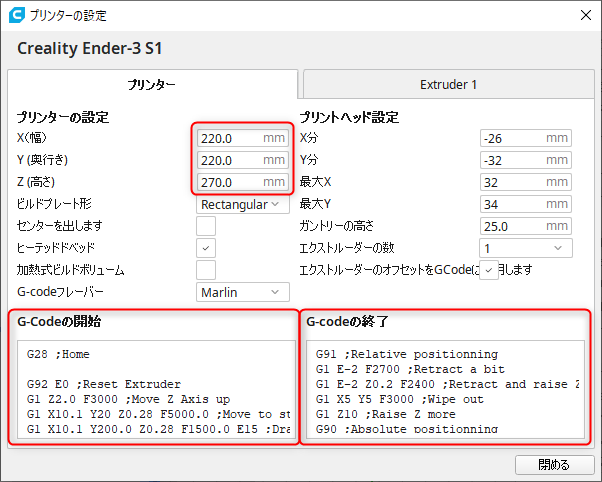Click inside the G-Codeの開始 text area
Image resolution: width=602 pixels, height=482 pixels.
(157, 389)
